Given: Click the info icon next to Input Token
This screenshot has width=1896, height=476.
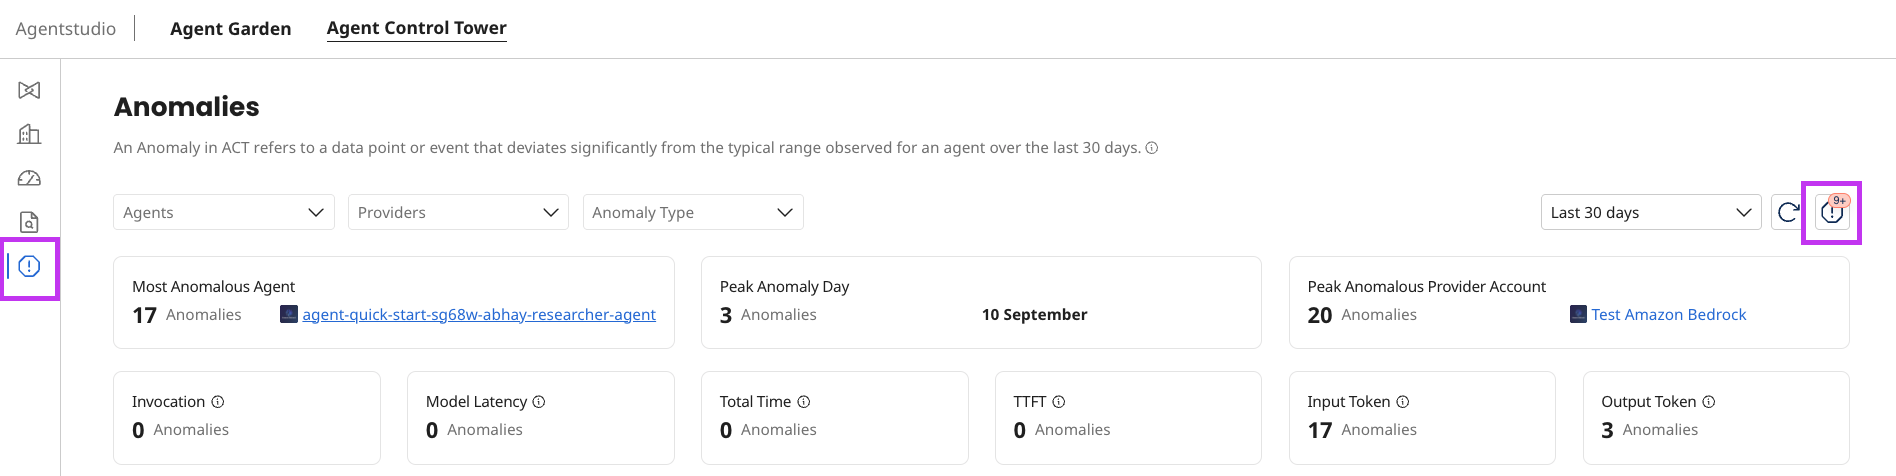Looking at the screenshot, I should click(x=1403, y=402).
